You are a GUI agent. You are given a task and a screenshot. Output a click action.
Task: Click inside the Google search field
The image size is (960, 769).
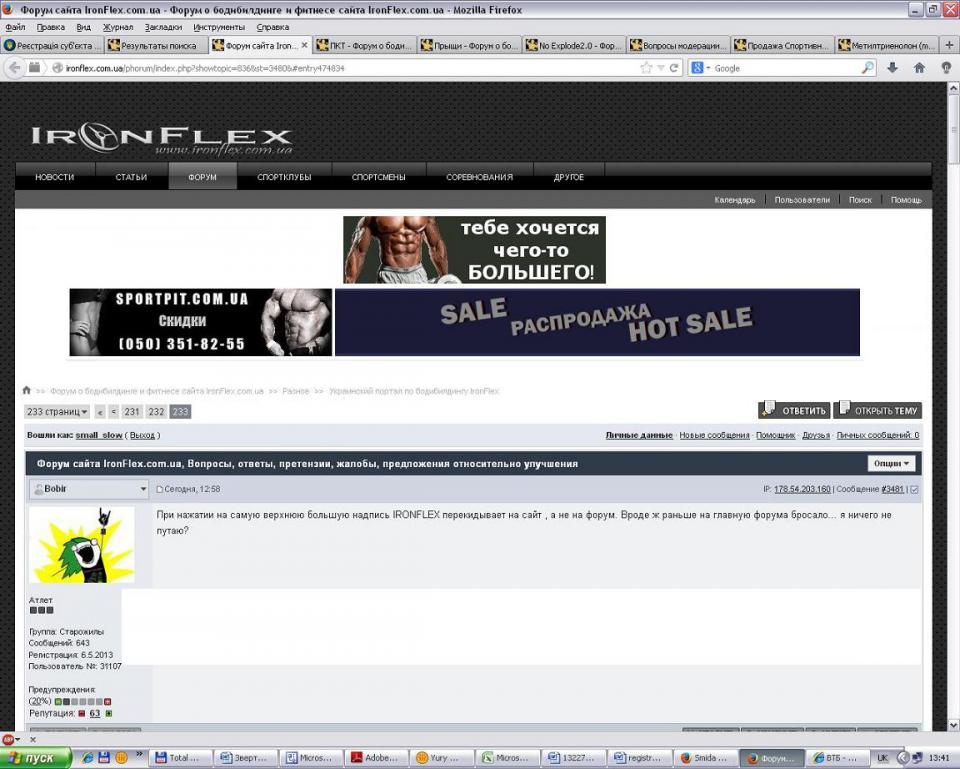point(780,68)
